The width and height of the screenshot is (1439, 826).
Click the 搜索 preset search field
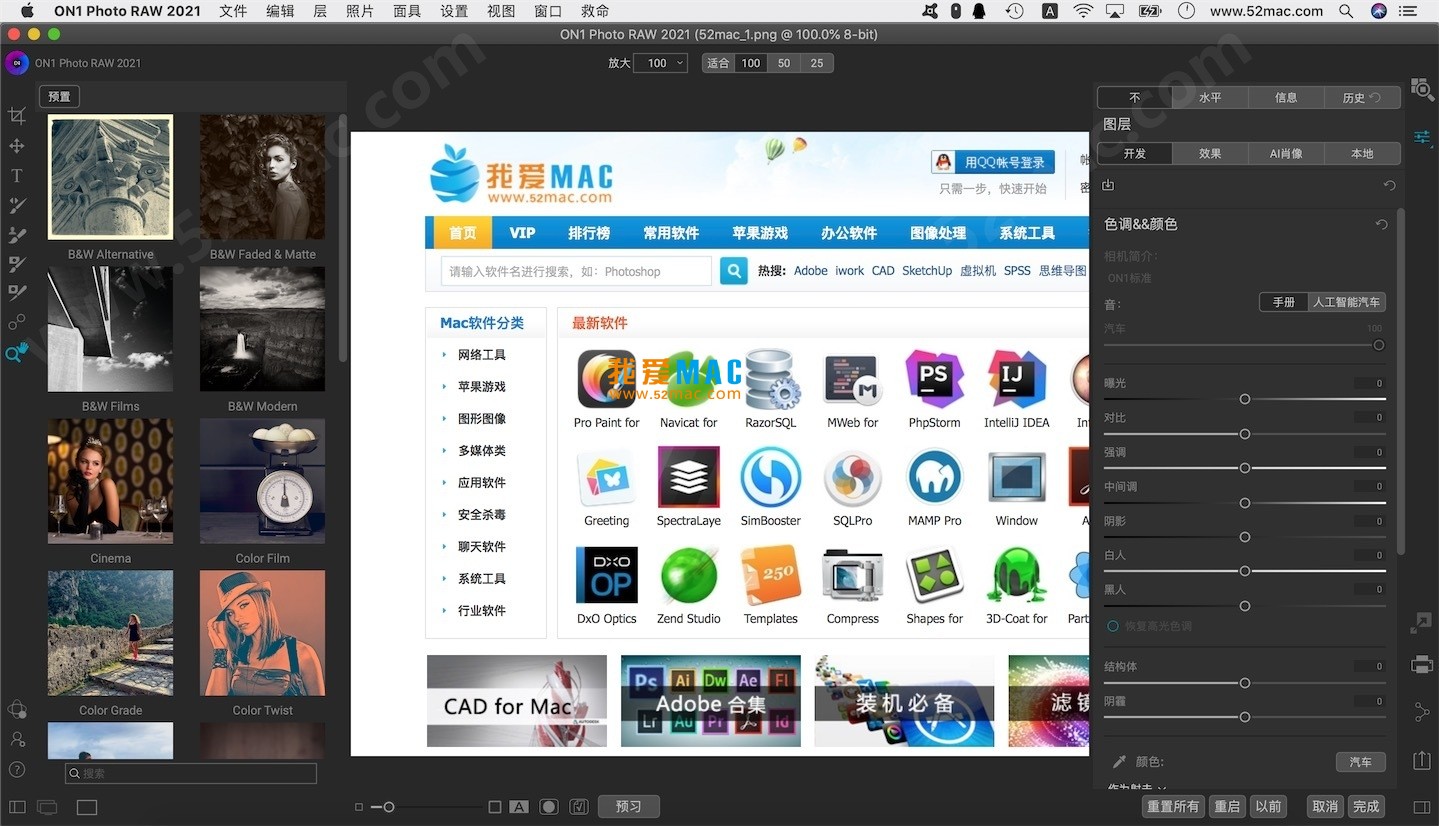(x=190, y=773)
